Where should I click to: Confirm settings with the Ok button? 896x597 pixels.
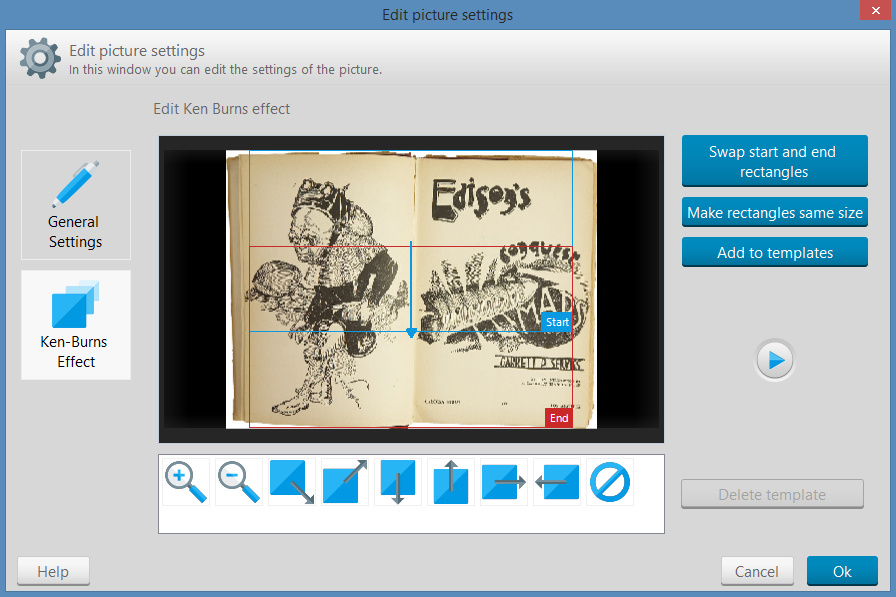pyautogui.click(x=842, y=571)
